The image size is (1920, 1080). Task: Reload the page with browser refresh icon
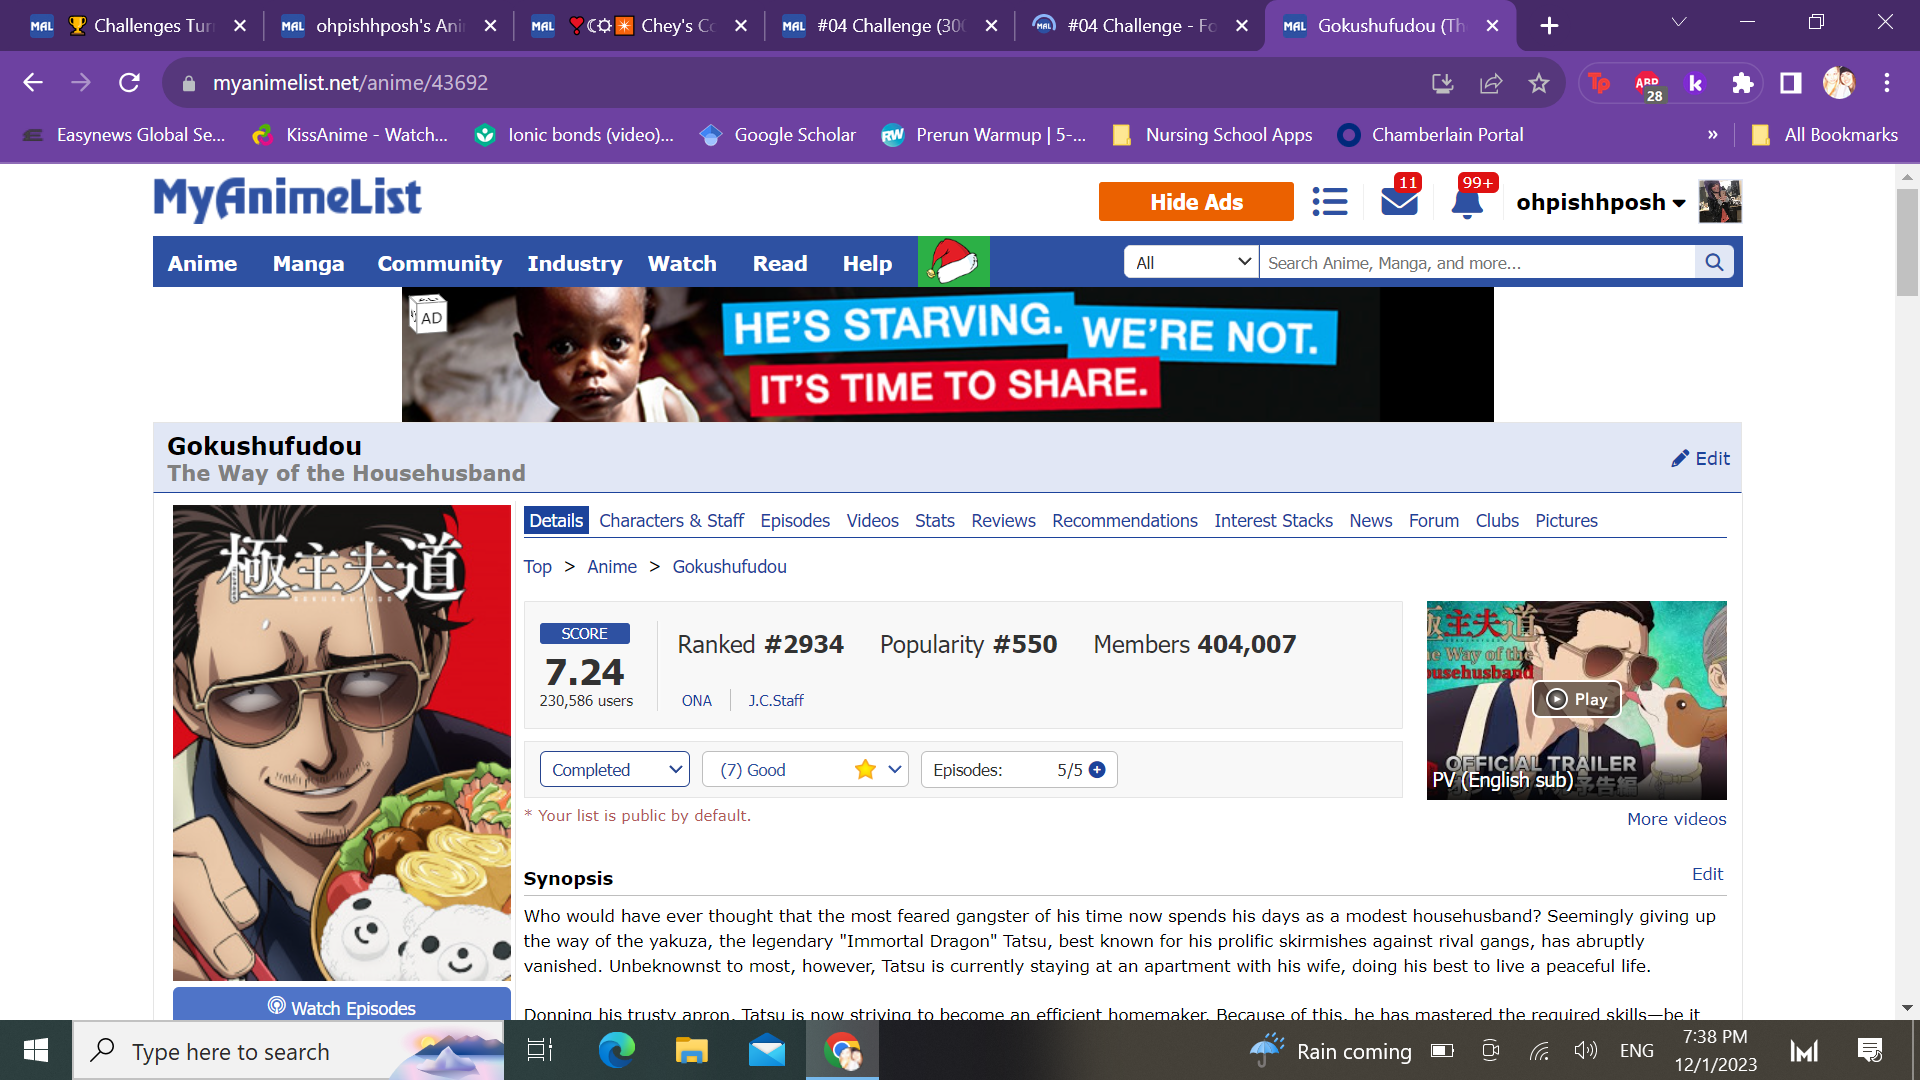(x=129, y=83)
